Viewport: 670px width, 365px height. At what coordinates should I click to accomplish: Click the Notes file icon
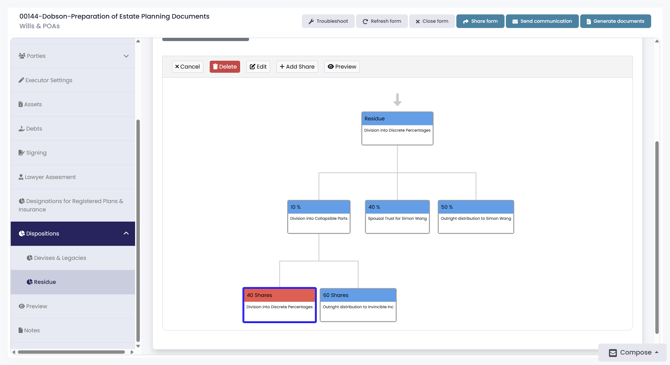click(x=21, y=330)
